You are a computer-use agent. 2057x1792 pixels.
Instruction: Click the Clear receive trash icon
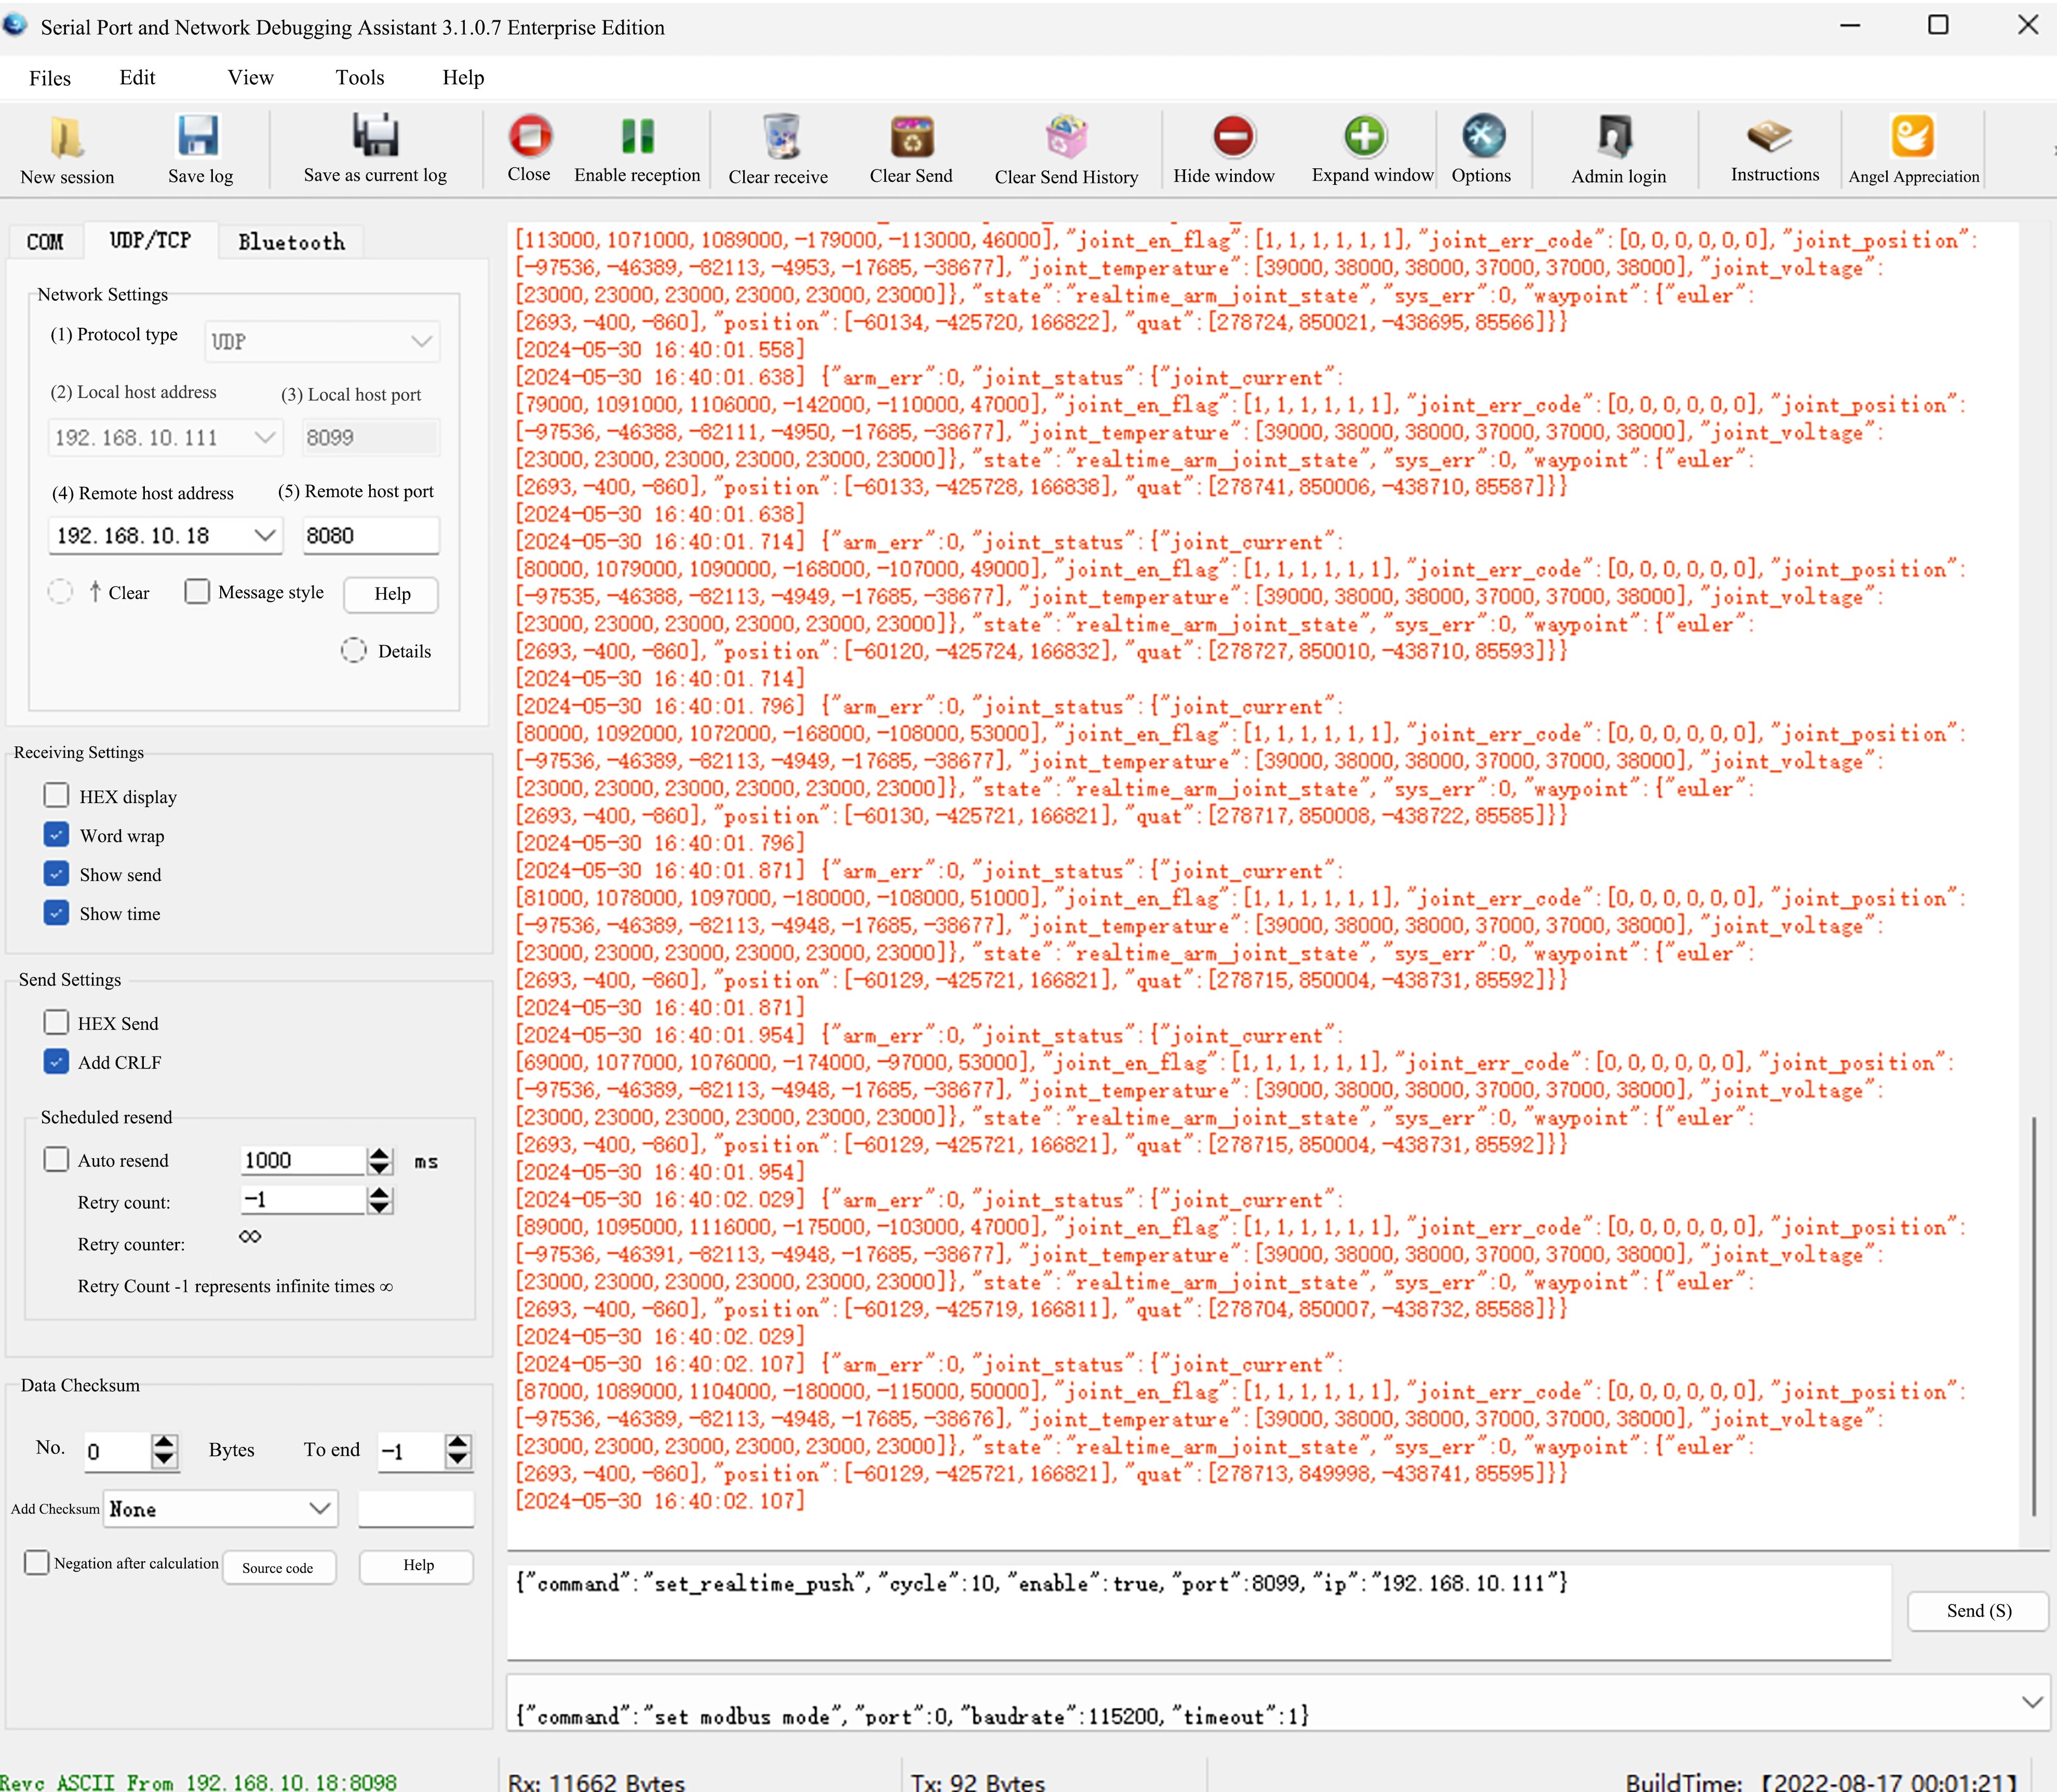pyautogui.click(x=780, y=137)
